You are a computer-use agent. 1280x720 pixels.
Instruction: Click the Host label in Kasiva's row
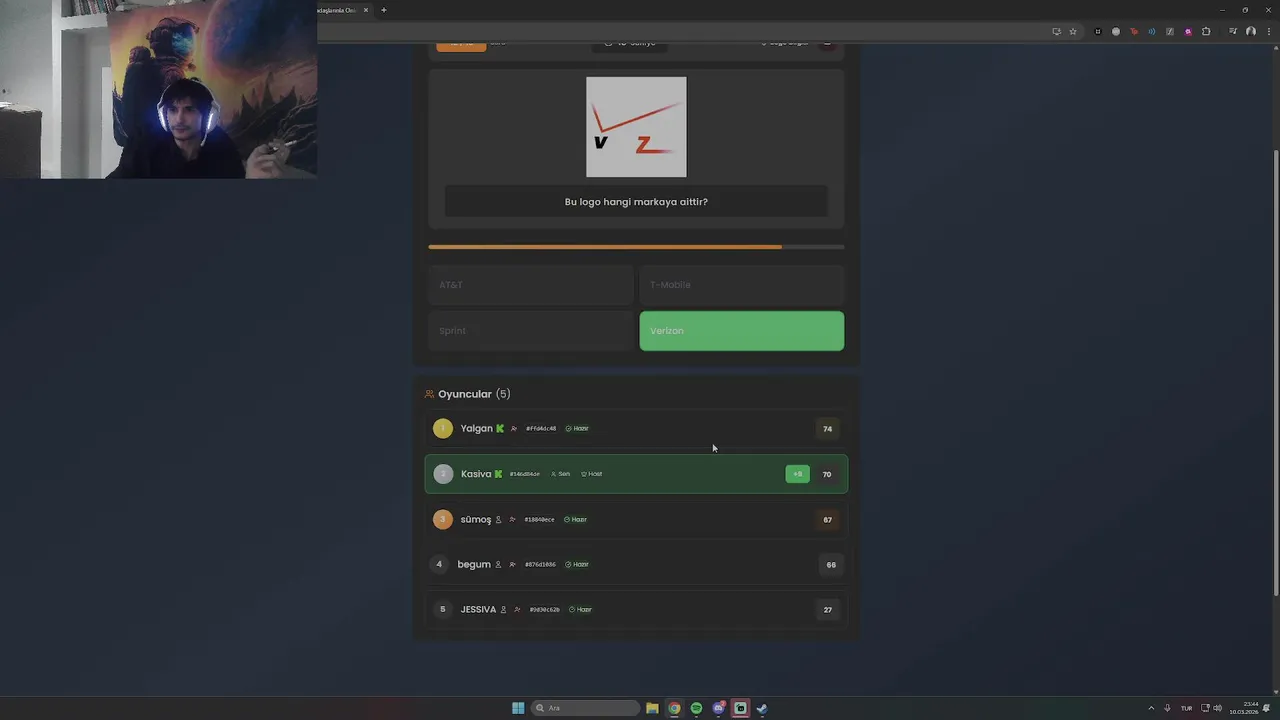tap(591, 474)
